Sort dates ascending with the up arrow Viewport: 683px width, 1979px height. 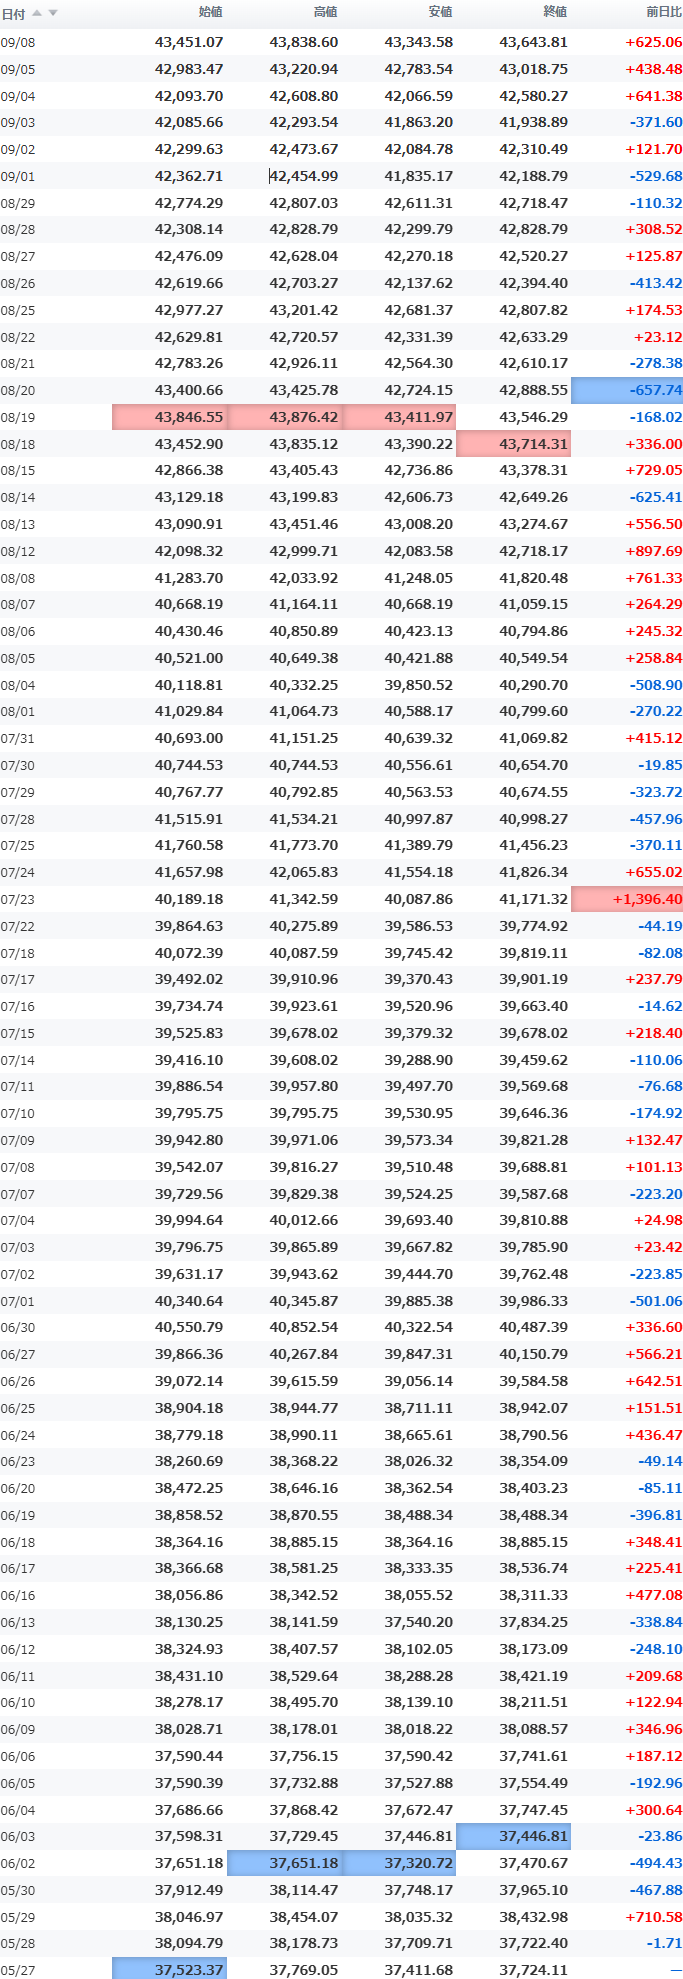(x=38, y=13)
